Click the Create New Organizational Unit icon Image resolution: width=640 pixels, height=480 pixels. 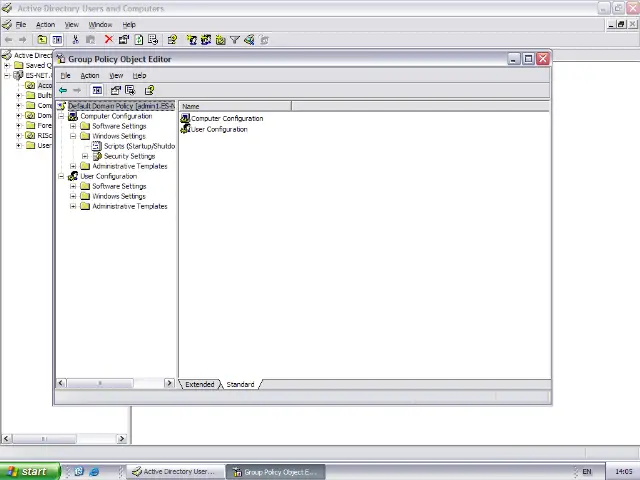coord(220,40)
